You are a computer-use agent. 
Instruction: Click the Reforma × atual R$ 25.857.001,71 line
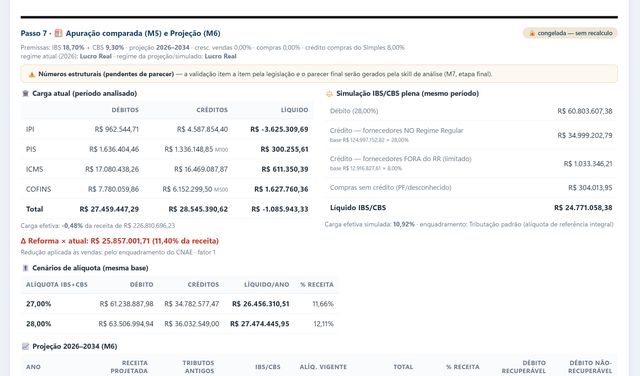(120, 241)
